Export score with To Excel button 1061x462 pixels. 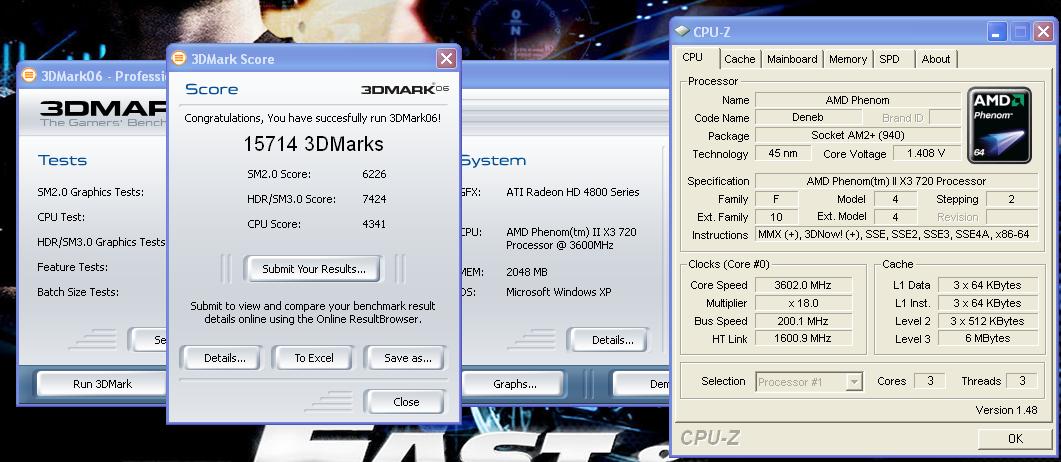pos(313,358)
